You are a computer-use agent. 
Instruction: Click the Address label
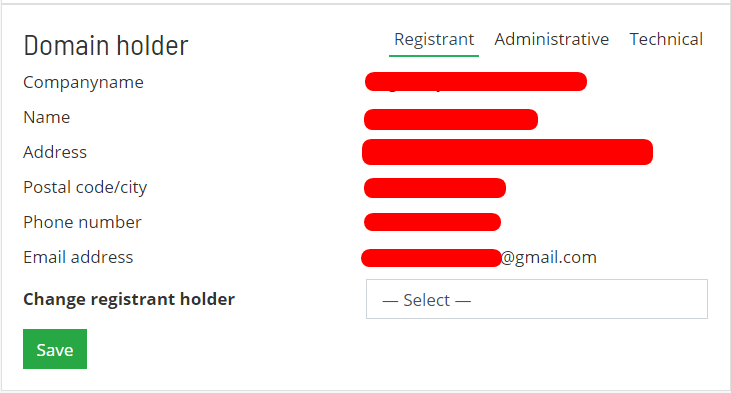pyautogui.click(x=55, y=152)
